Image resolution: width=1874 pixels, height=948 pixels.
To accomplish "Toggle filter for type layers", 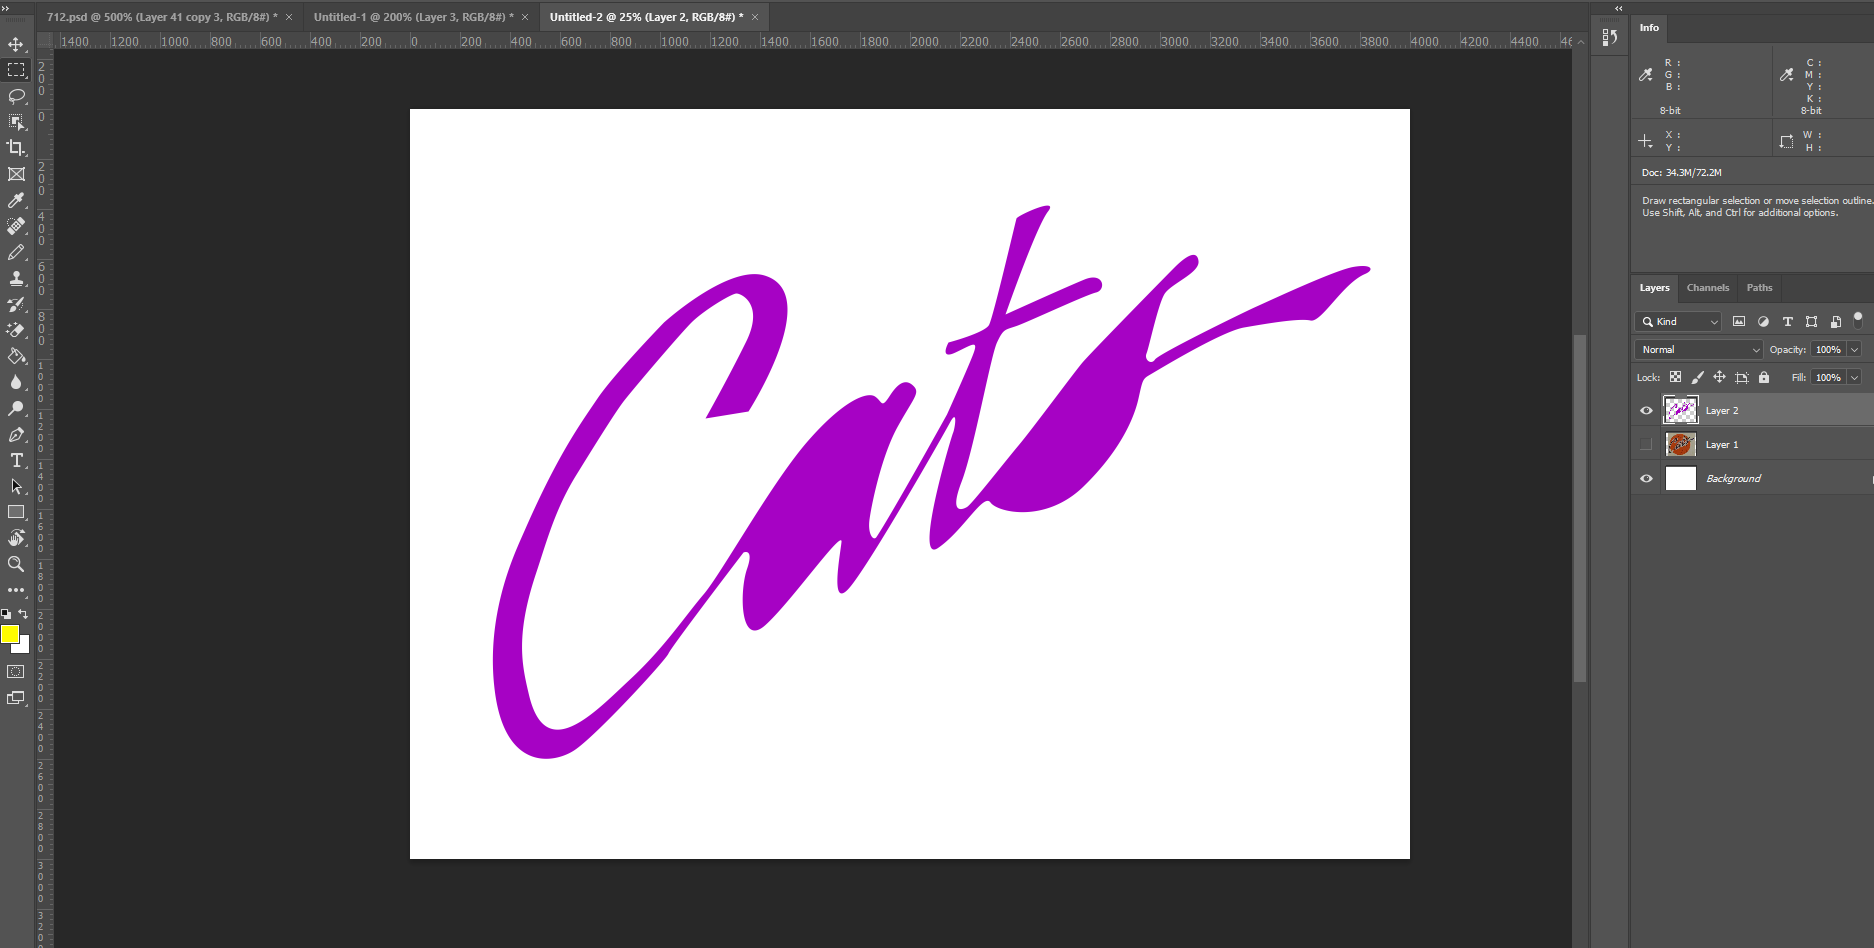I will (1787, 321).
